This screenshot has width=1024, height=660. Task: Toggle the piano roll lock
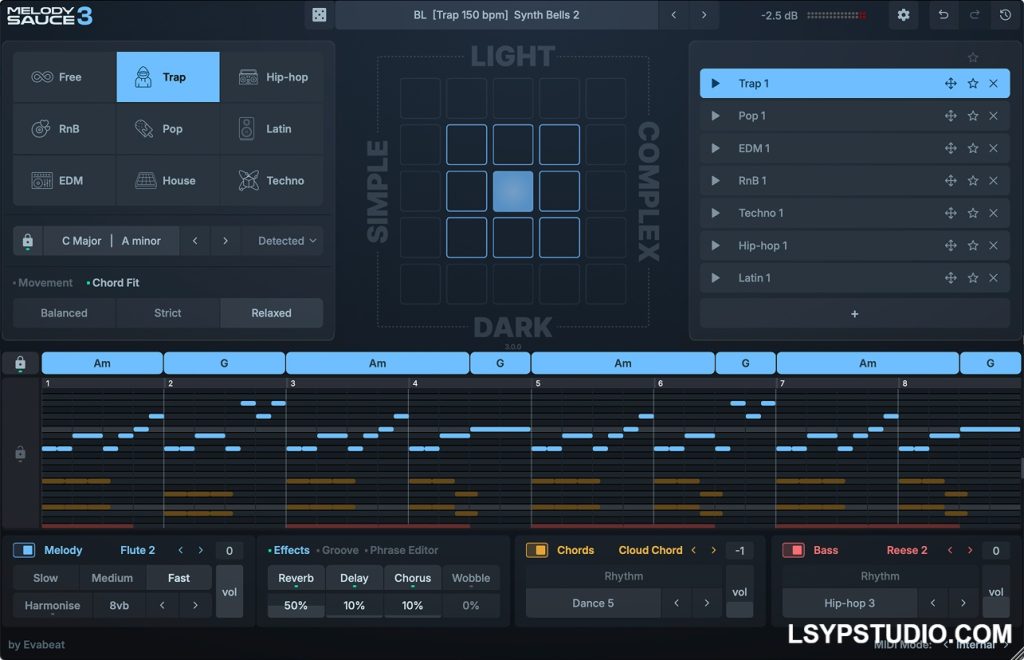pos(20,452)
